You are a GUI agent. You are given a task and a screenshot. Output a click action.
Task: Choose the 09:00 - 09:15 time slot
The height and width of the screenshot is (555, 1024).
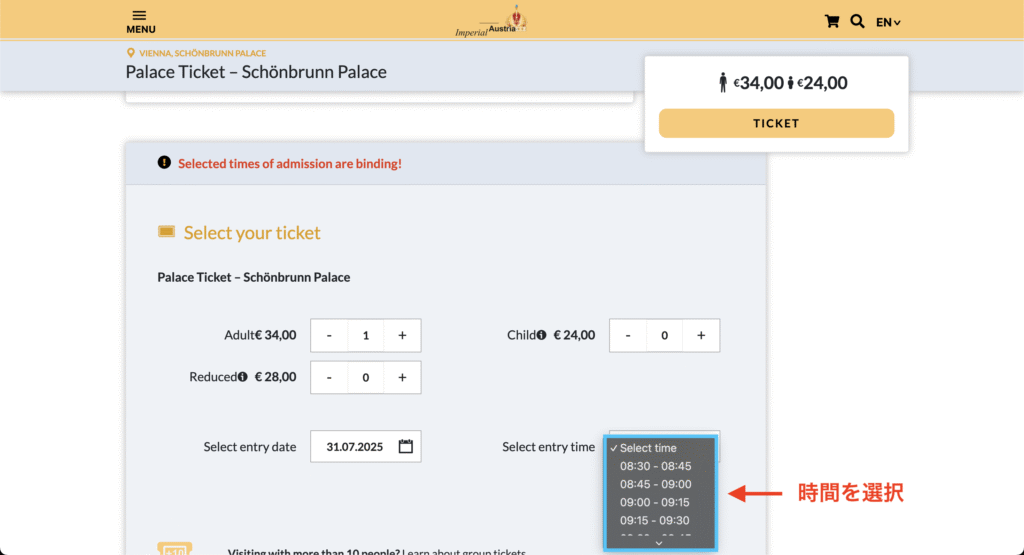[654, 502]
